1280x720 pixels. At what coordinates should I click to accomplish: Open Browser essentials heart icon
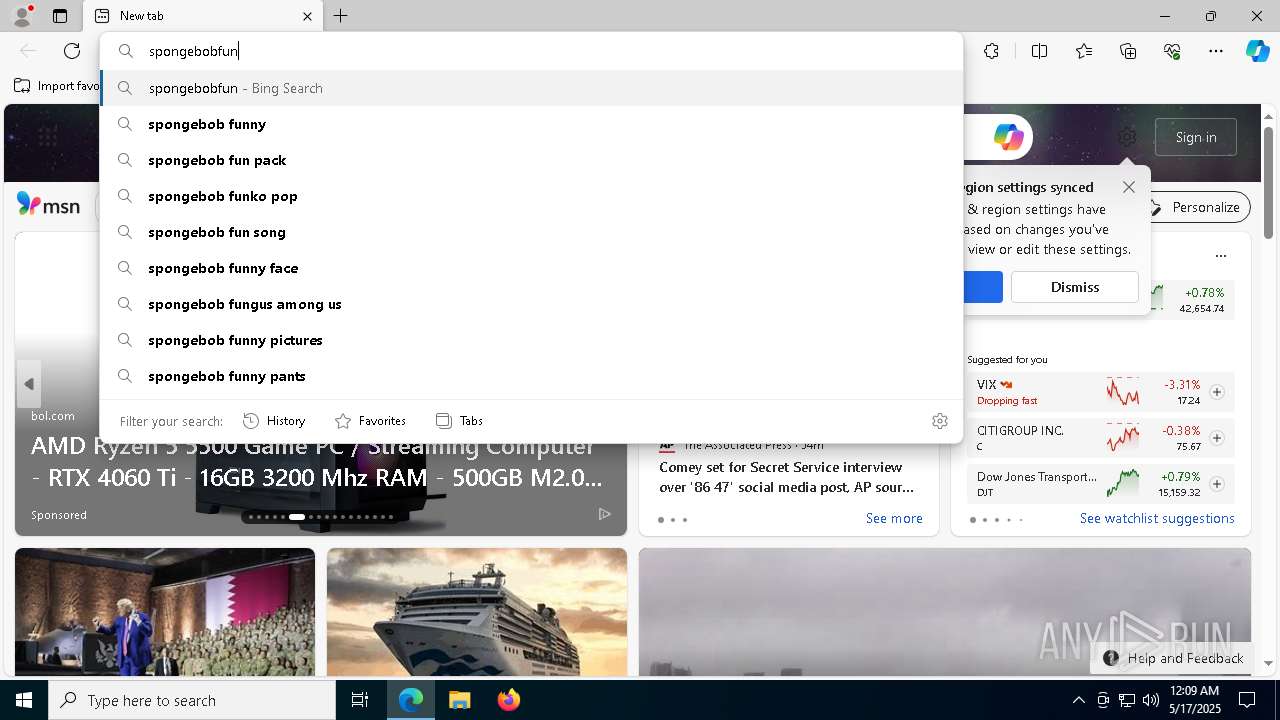(x=1172, y=51)
